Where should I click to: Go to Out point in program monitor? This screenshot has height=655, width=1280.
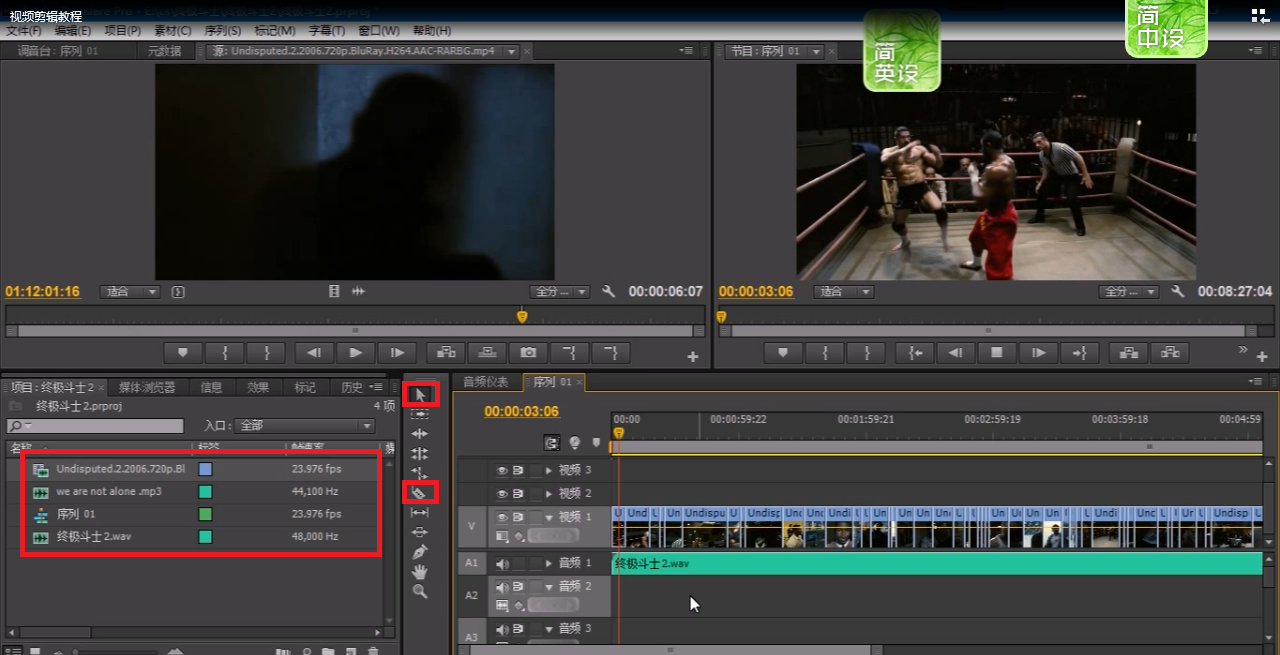(1079, 352)
